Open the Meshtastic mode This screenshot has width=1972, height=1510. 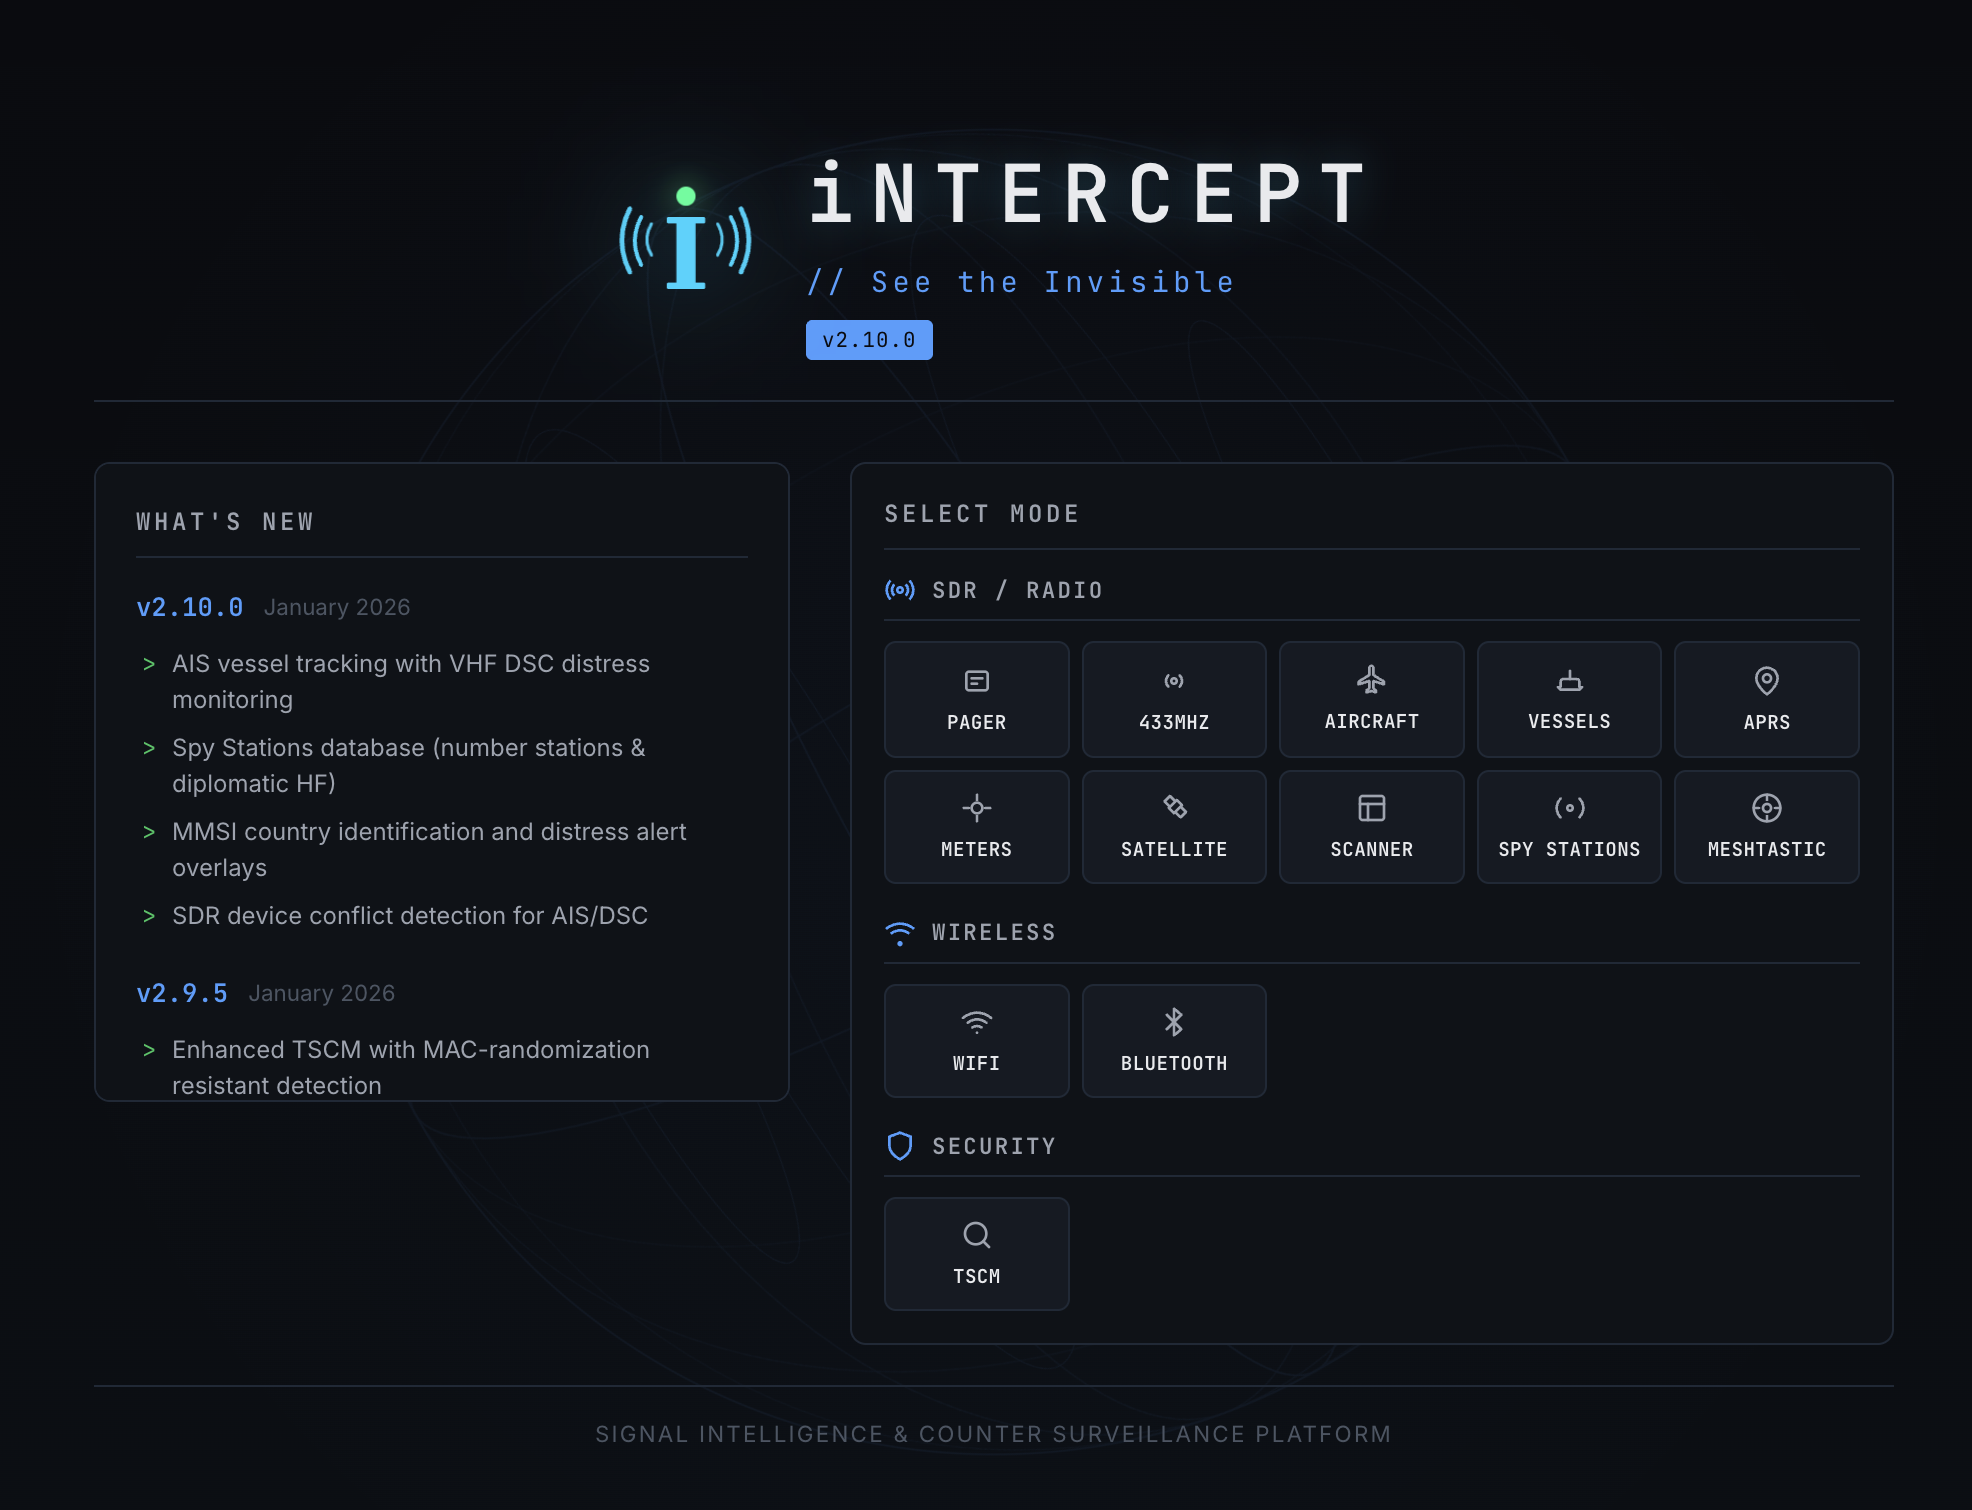pos(1766,827)
